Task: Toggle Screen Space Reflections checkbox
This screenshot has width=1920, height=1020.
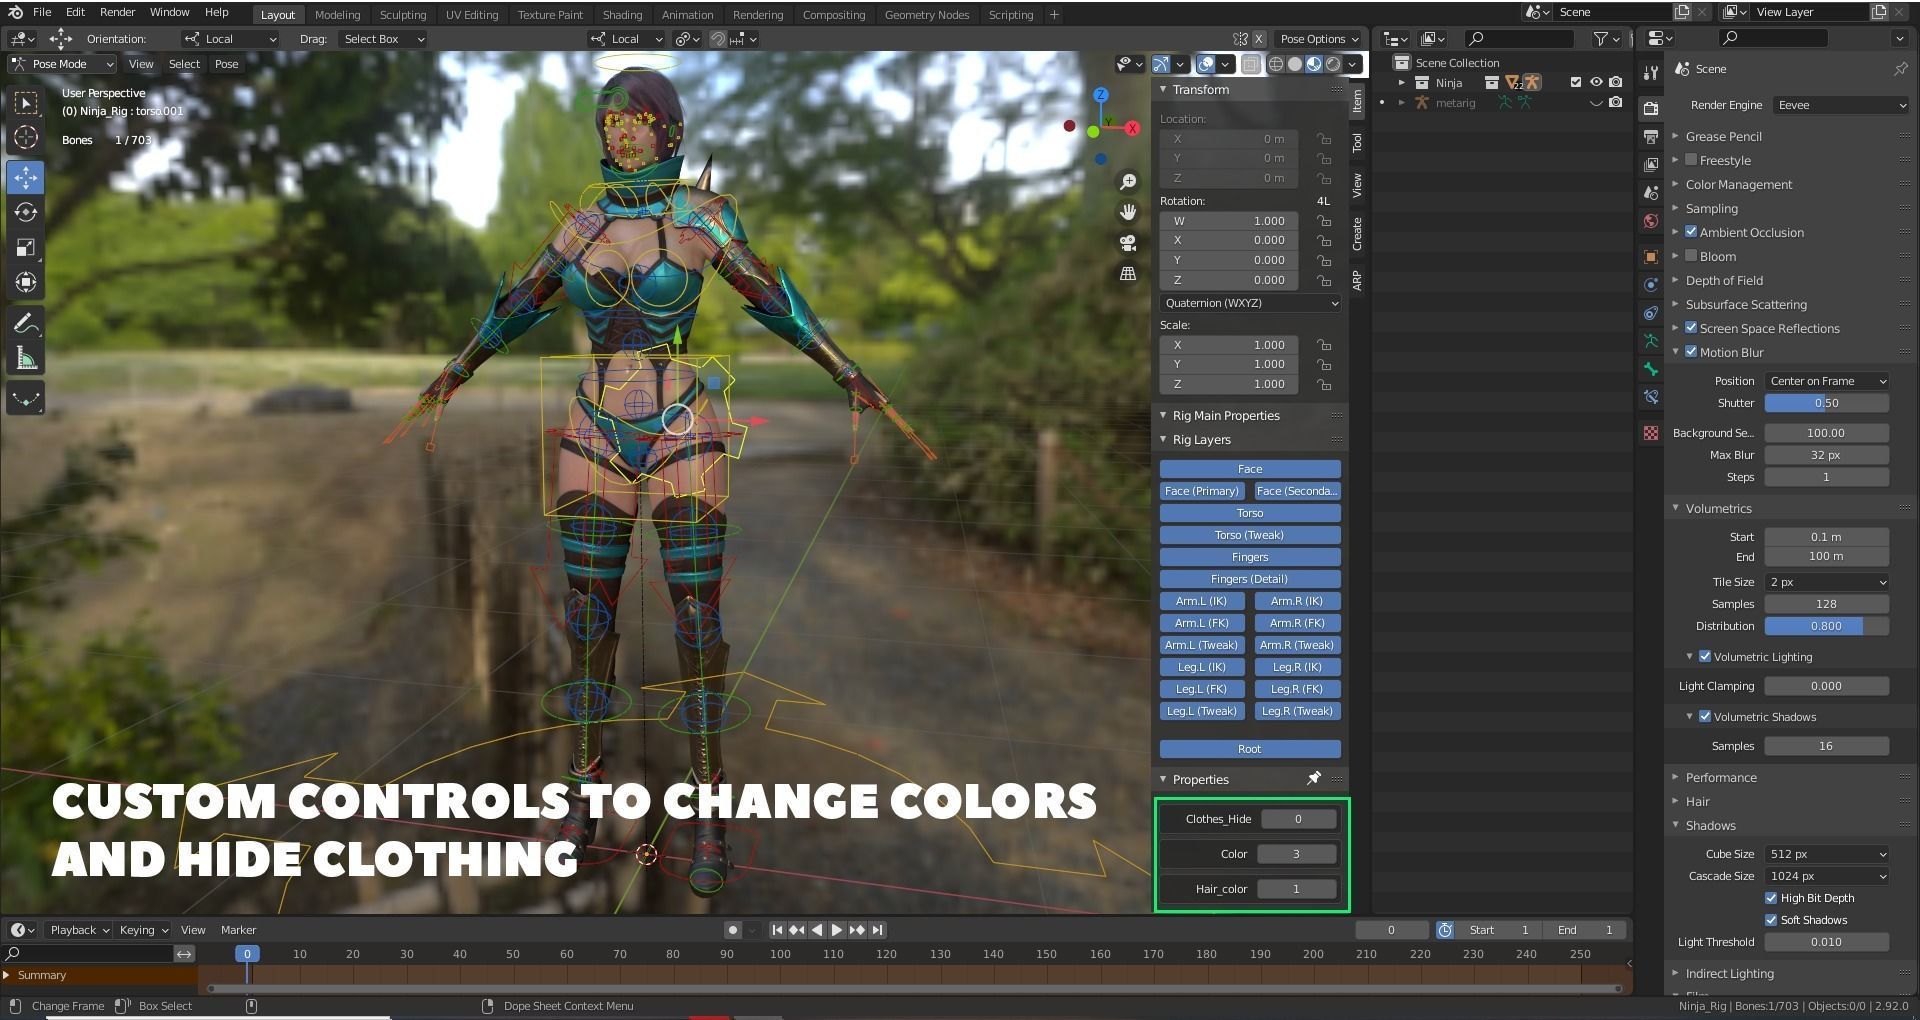Action: coord(1691,328)
